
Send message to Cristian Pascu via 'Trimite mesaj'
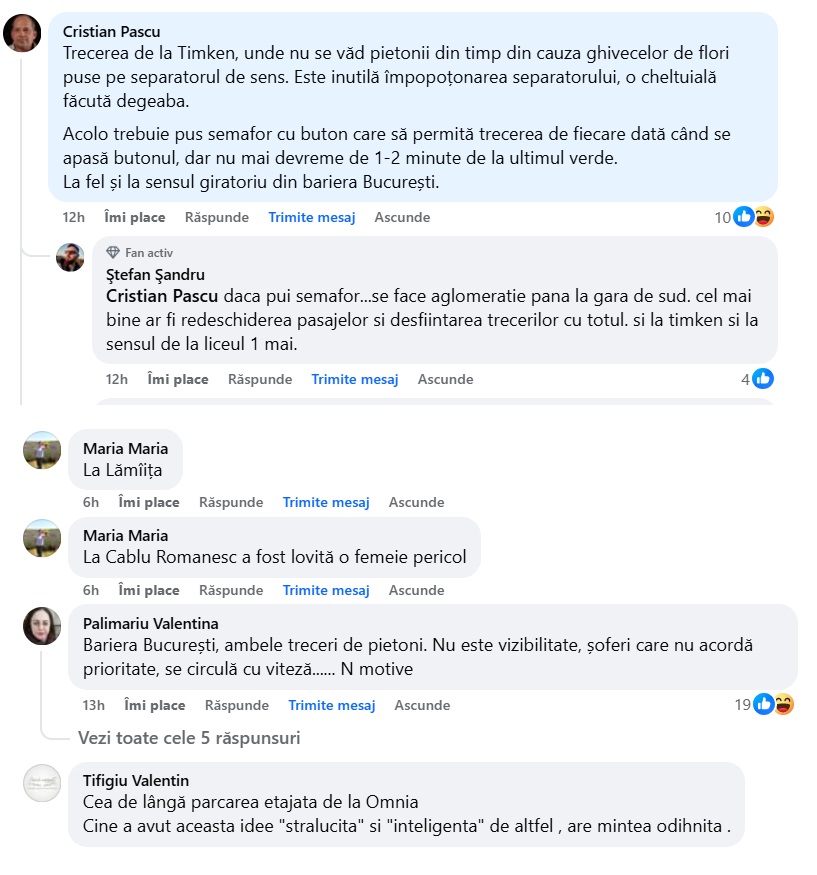(x=311, y=217)
